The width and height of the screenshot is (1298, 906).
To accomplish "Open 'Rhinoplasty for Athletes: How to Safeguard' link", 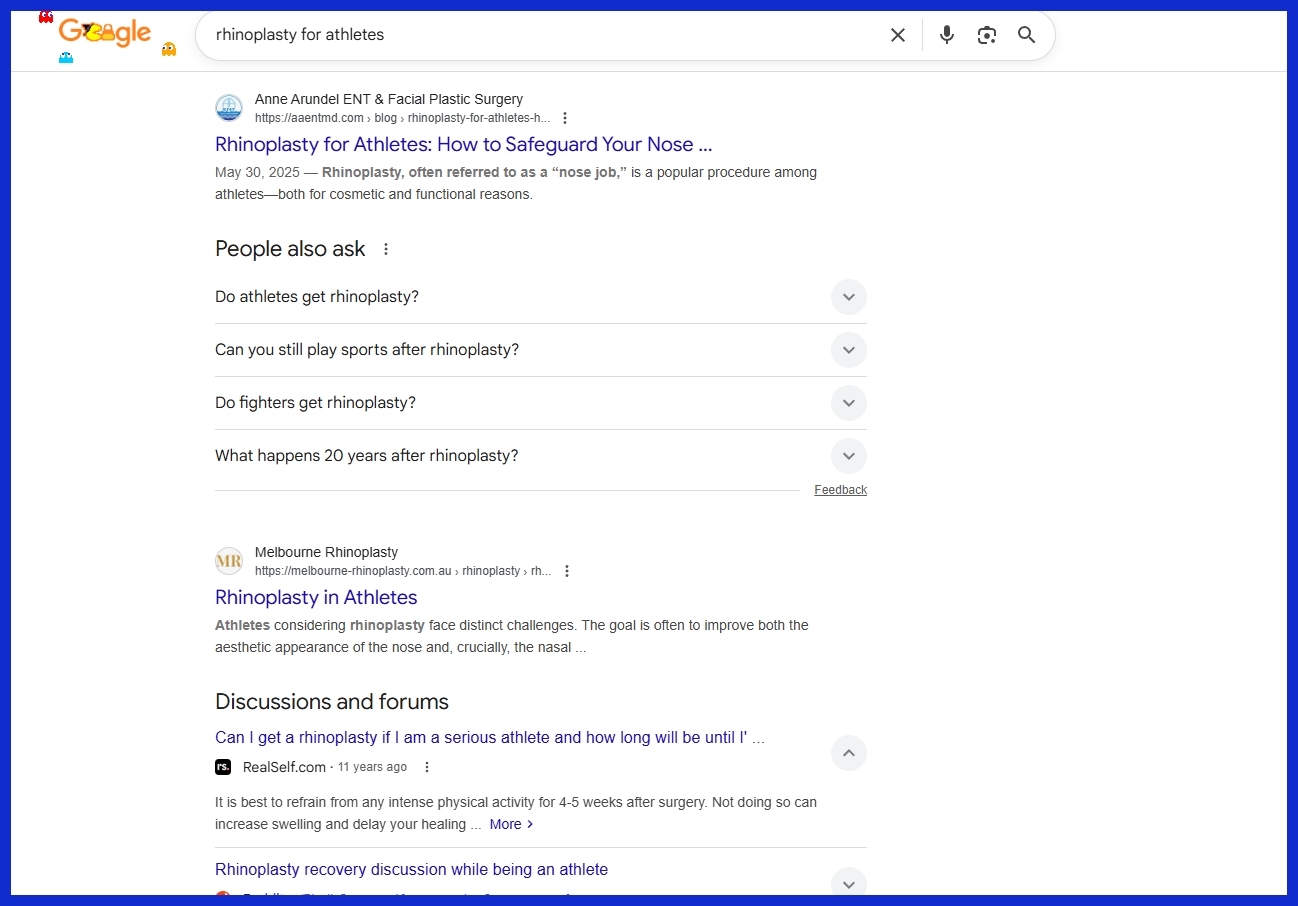I will [x=463, y=144].
